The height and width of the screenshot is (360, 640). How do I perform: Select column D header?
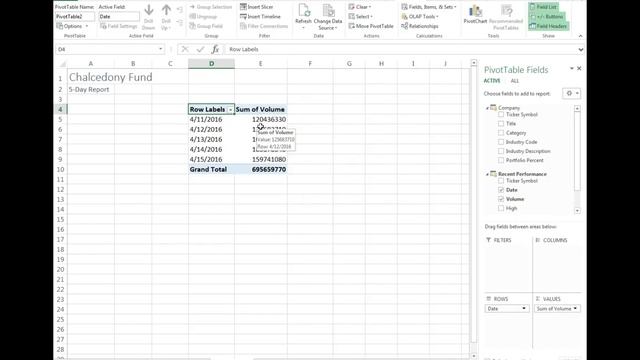coord(211,64)
